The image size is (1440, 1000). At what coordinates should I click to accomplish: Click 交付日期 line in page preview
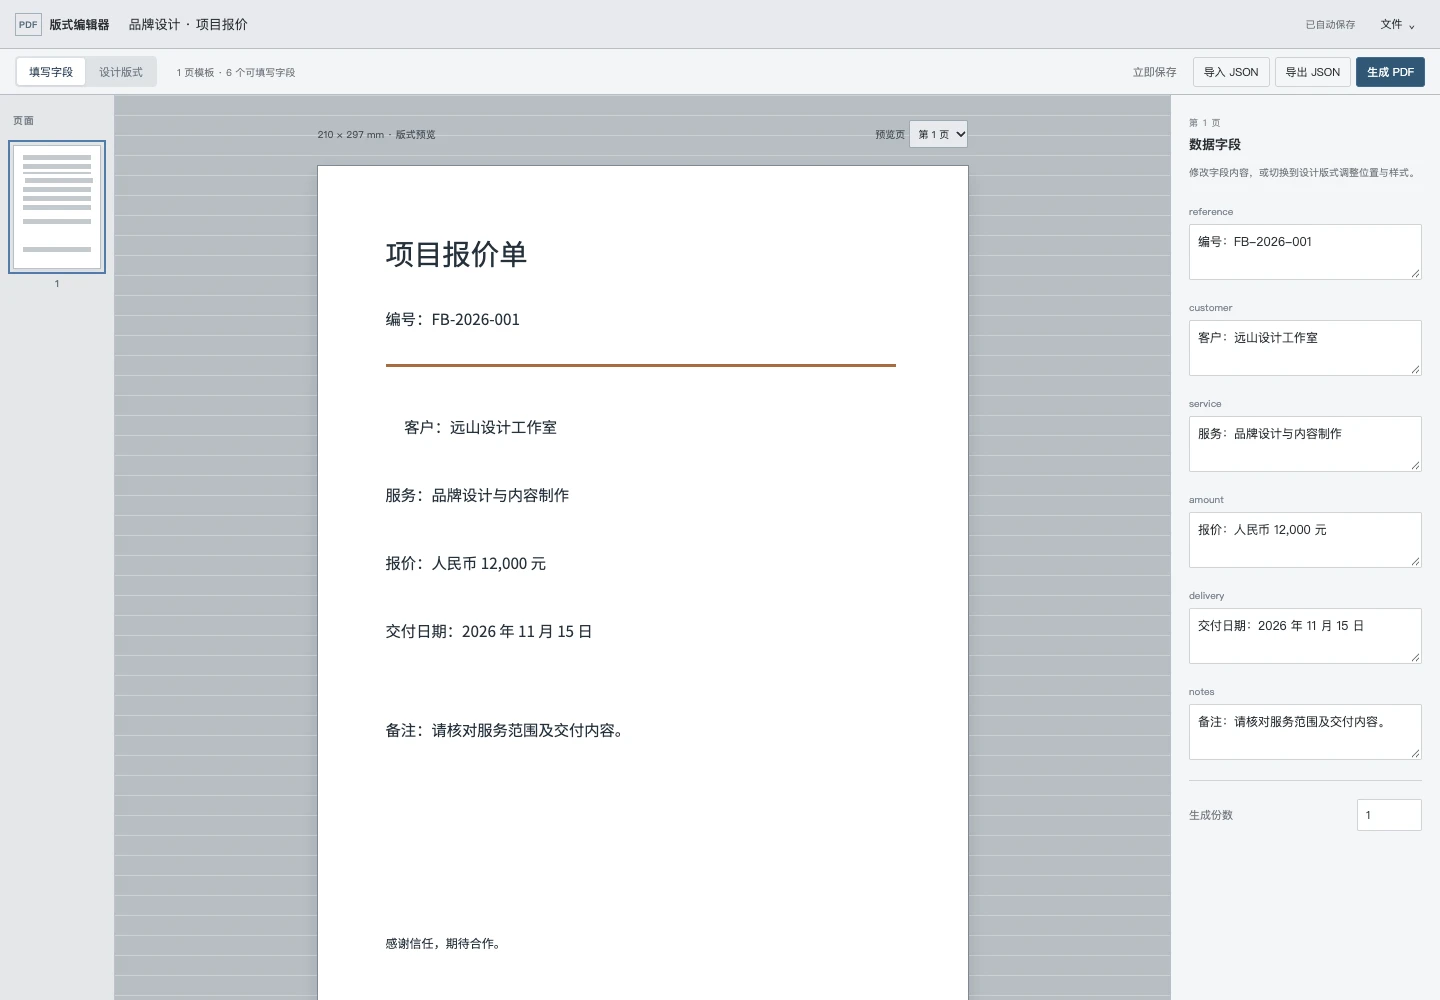(x=489, y=632)
